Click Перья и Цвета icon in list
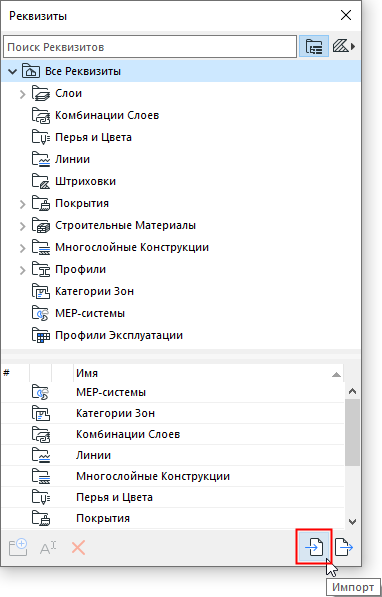 pyautogui.click(x=41, y=497)
